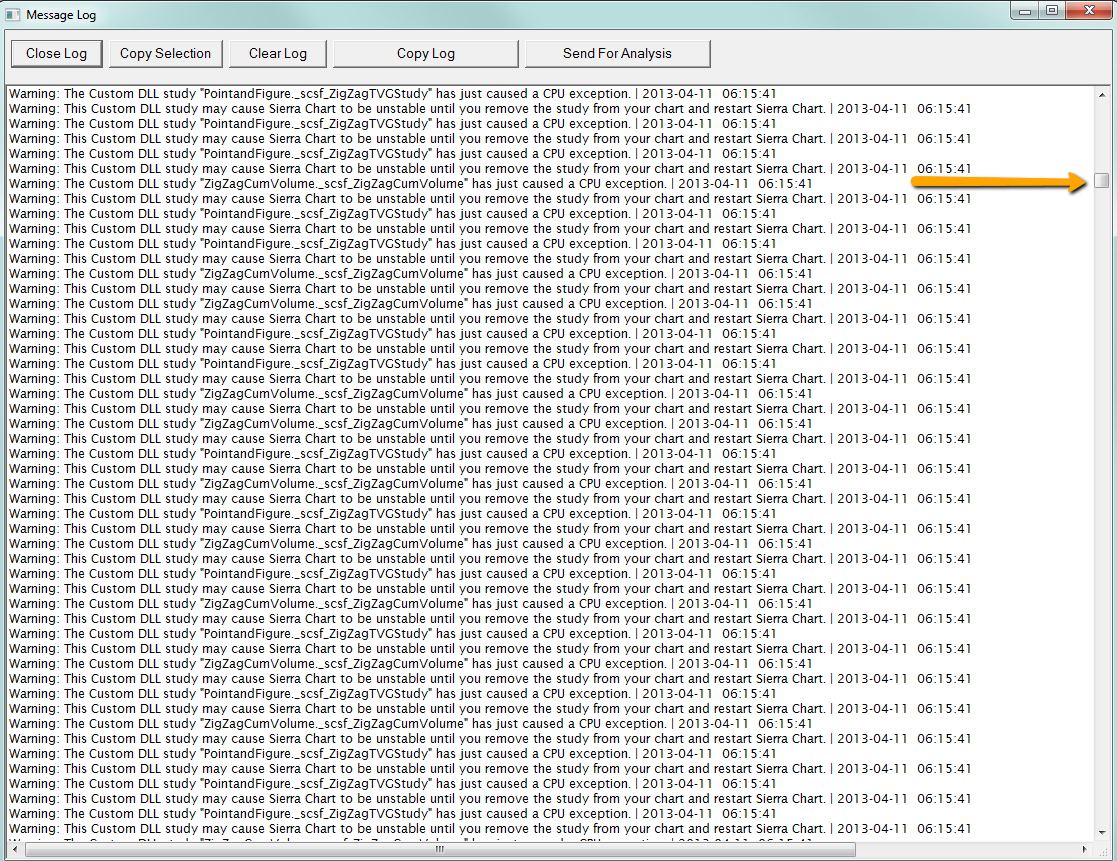Copy the selected log text

point(165,53)
